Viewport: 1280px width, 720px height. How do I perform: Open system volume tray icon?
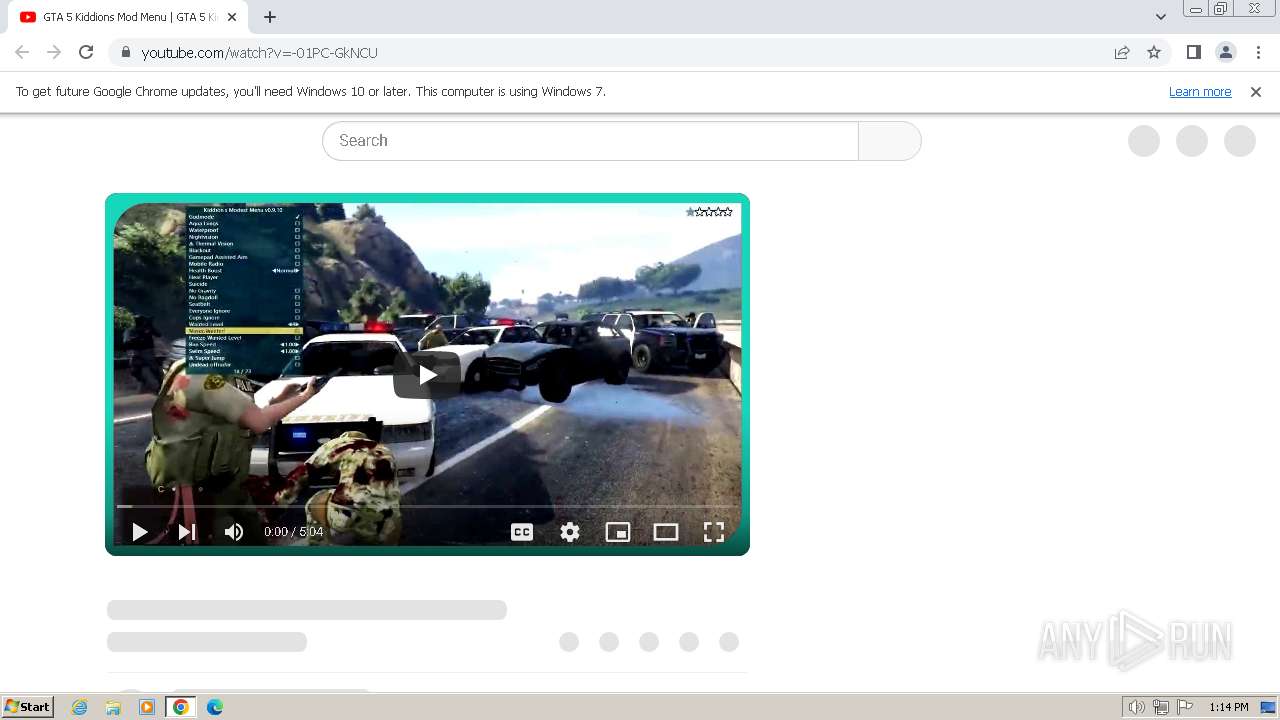click(1136, 707)
